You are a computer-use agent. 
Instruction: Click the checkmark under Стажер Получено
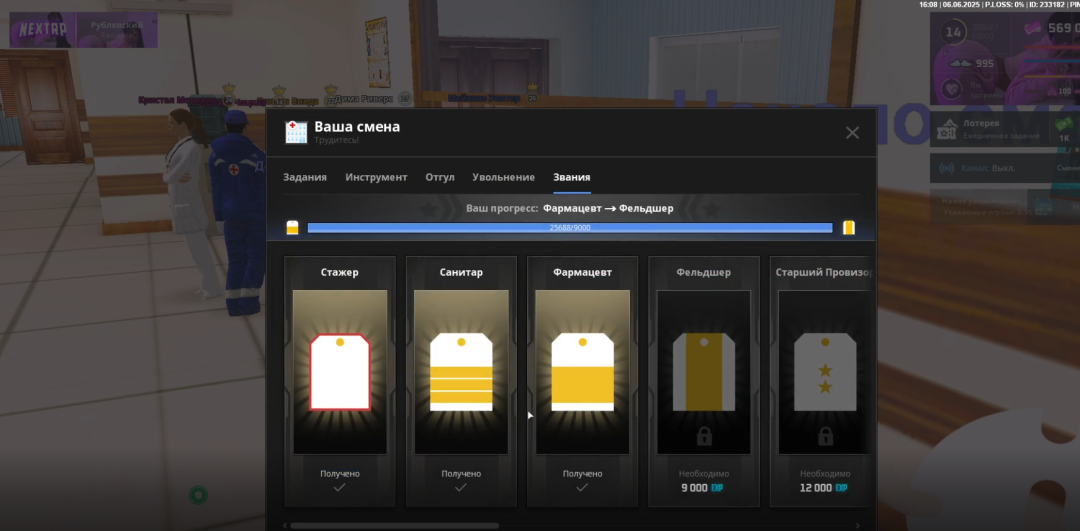(x=340, y=488)
